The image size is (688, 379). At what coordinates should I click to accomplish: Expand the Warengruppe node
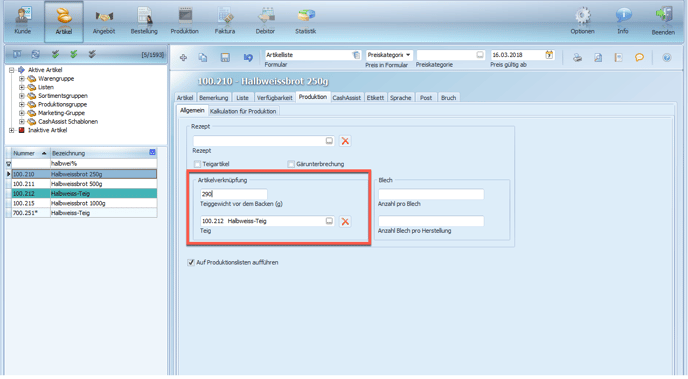[22, 79]
